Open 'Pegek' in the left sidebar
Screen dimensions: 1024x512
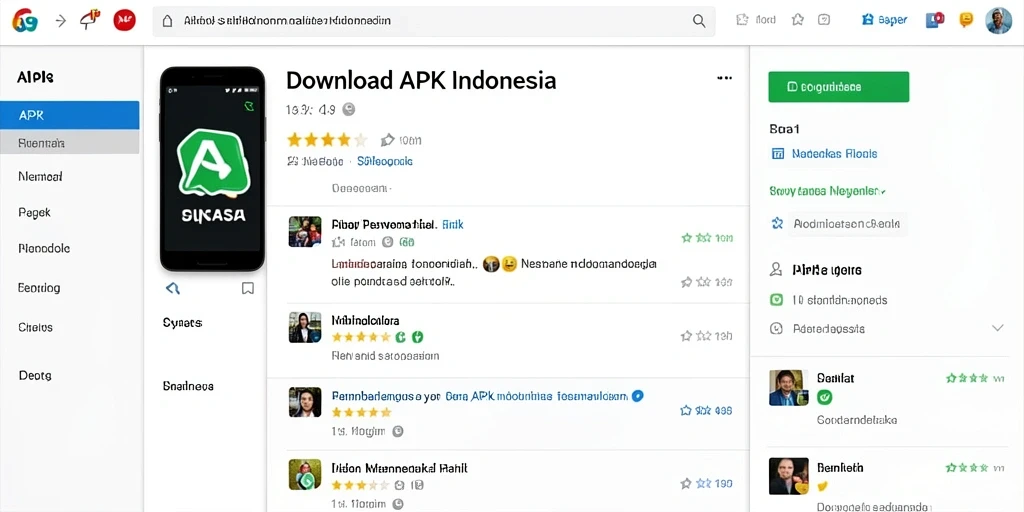pyautogui.click(x=35, y=212)
